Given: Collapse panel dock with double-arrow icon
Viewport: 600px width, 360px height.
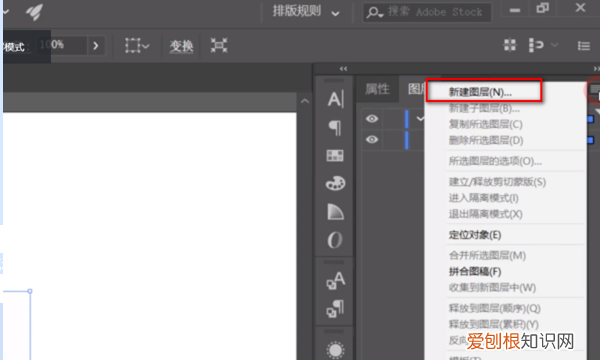Looking at the screenshot, I should [343, 69].
